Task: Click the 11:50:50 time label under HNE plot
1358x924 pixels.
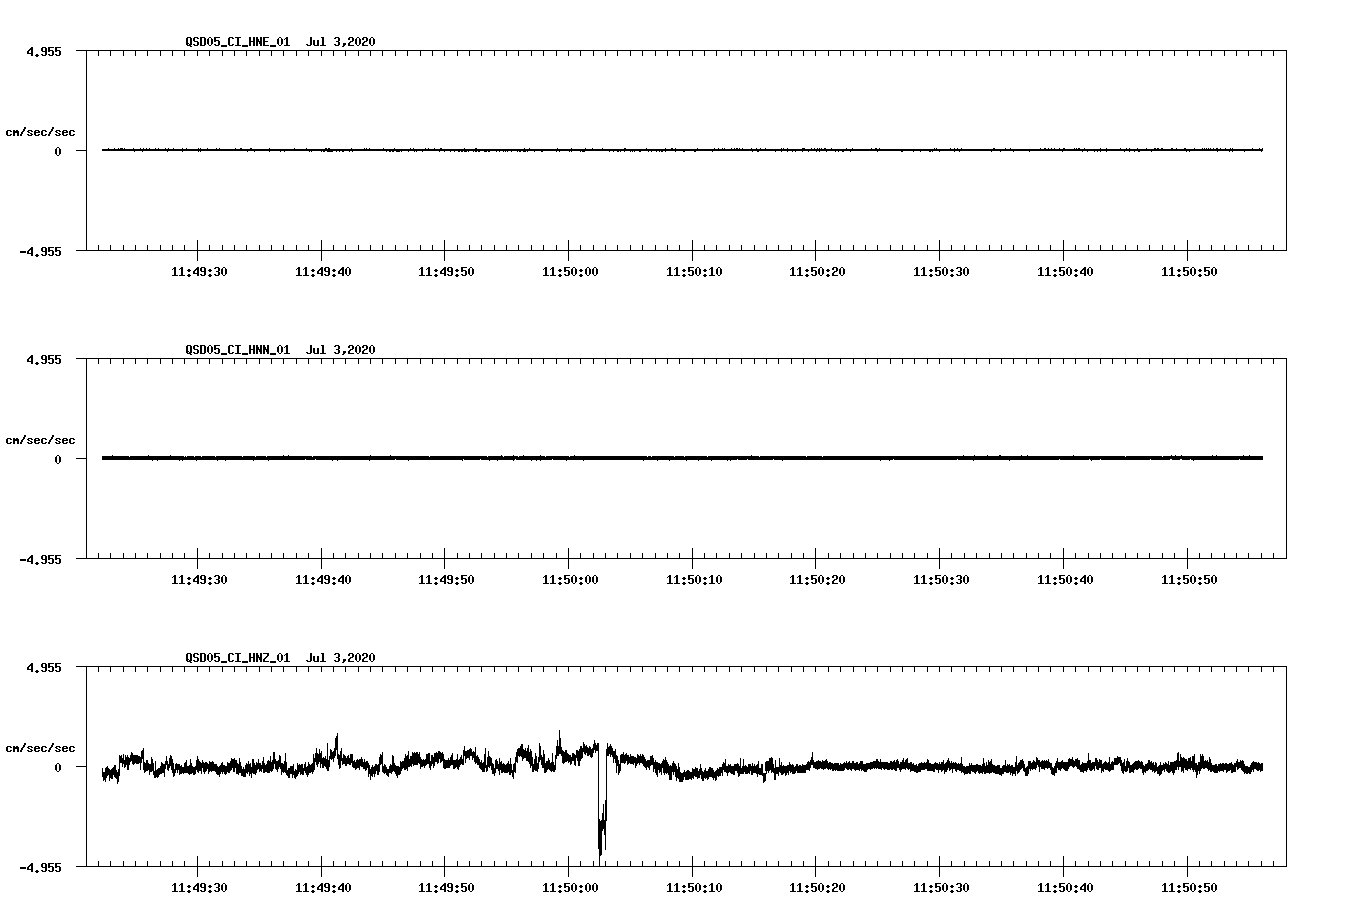Action: [x=1189, y=272]
